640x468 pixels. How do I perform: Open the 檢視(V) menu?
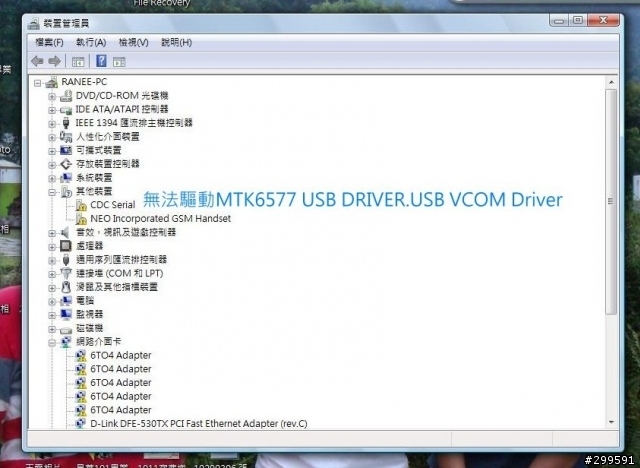(x=133, y=42)
